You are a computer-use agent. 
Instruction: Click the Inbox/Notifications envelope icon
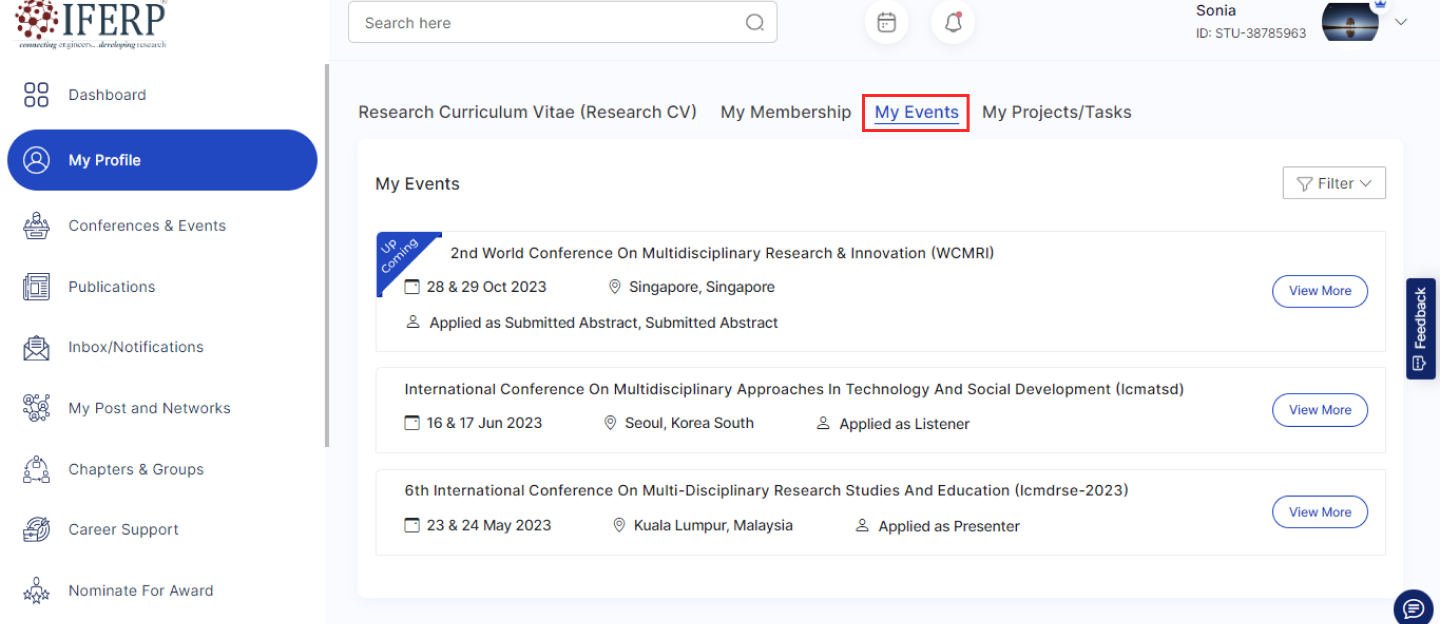(x=36, y=347)
